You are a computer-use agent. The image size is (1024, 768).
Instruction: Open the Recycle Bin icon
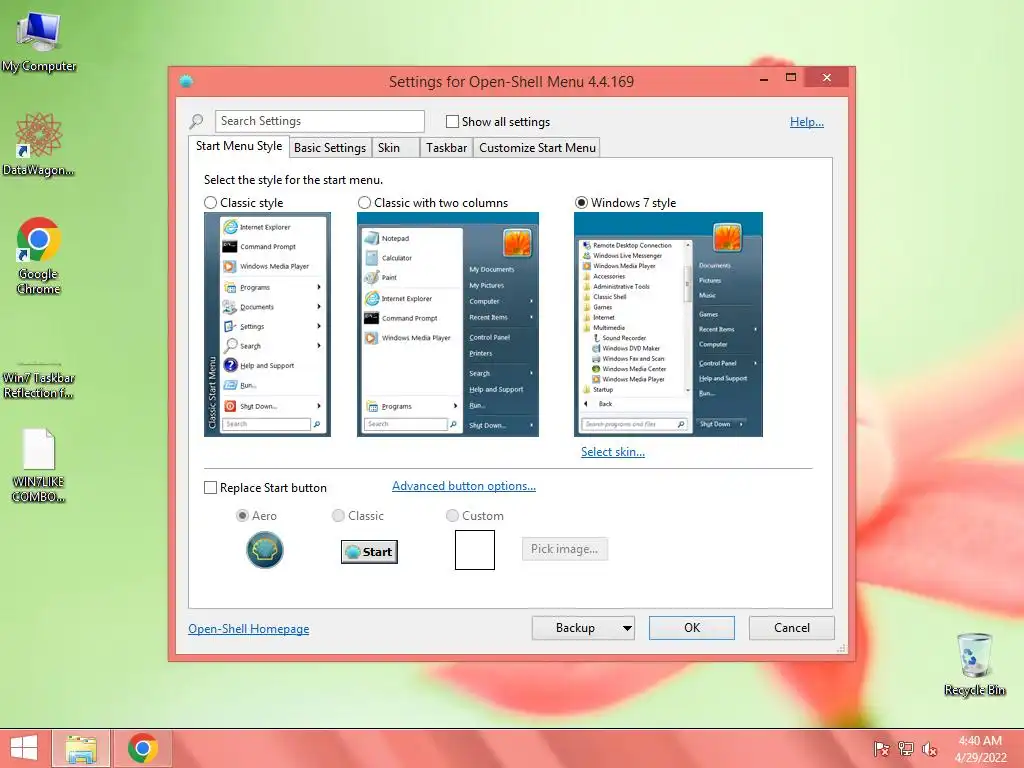tap(974, 664)
